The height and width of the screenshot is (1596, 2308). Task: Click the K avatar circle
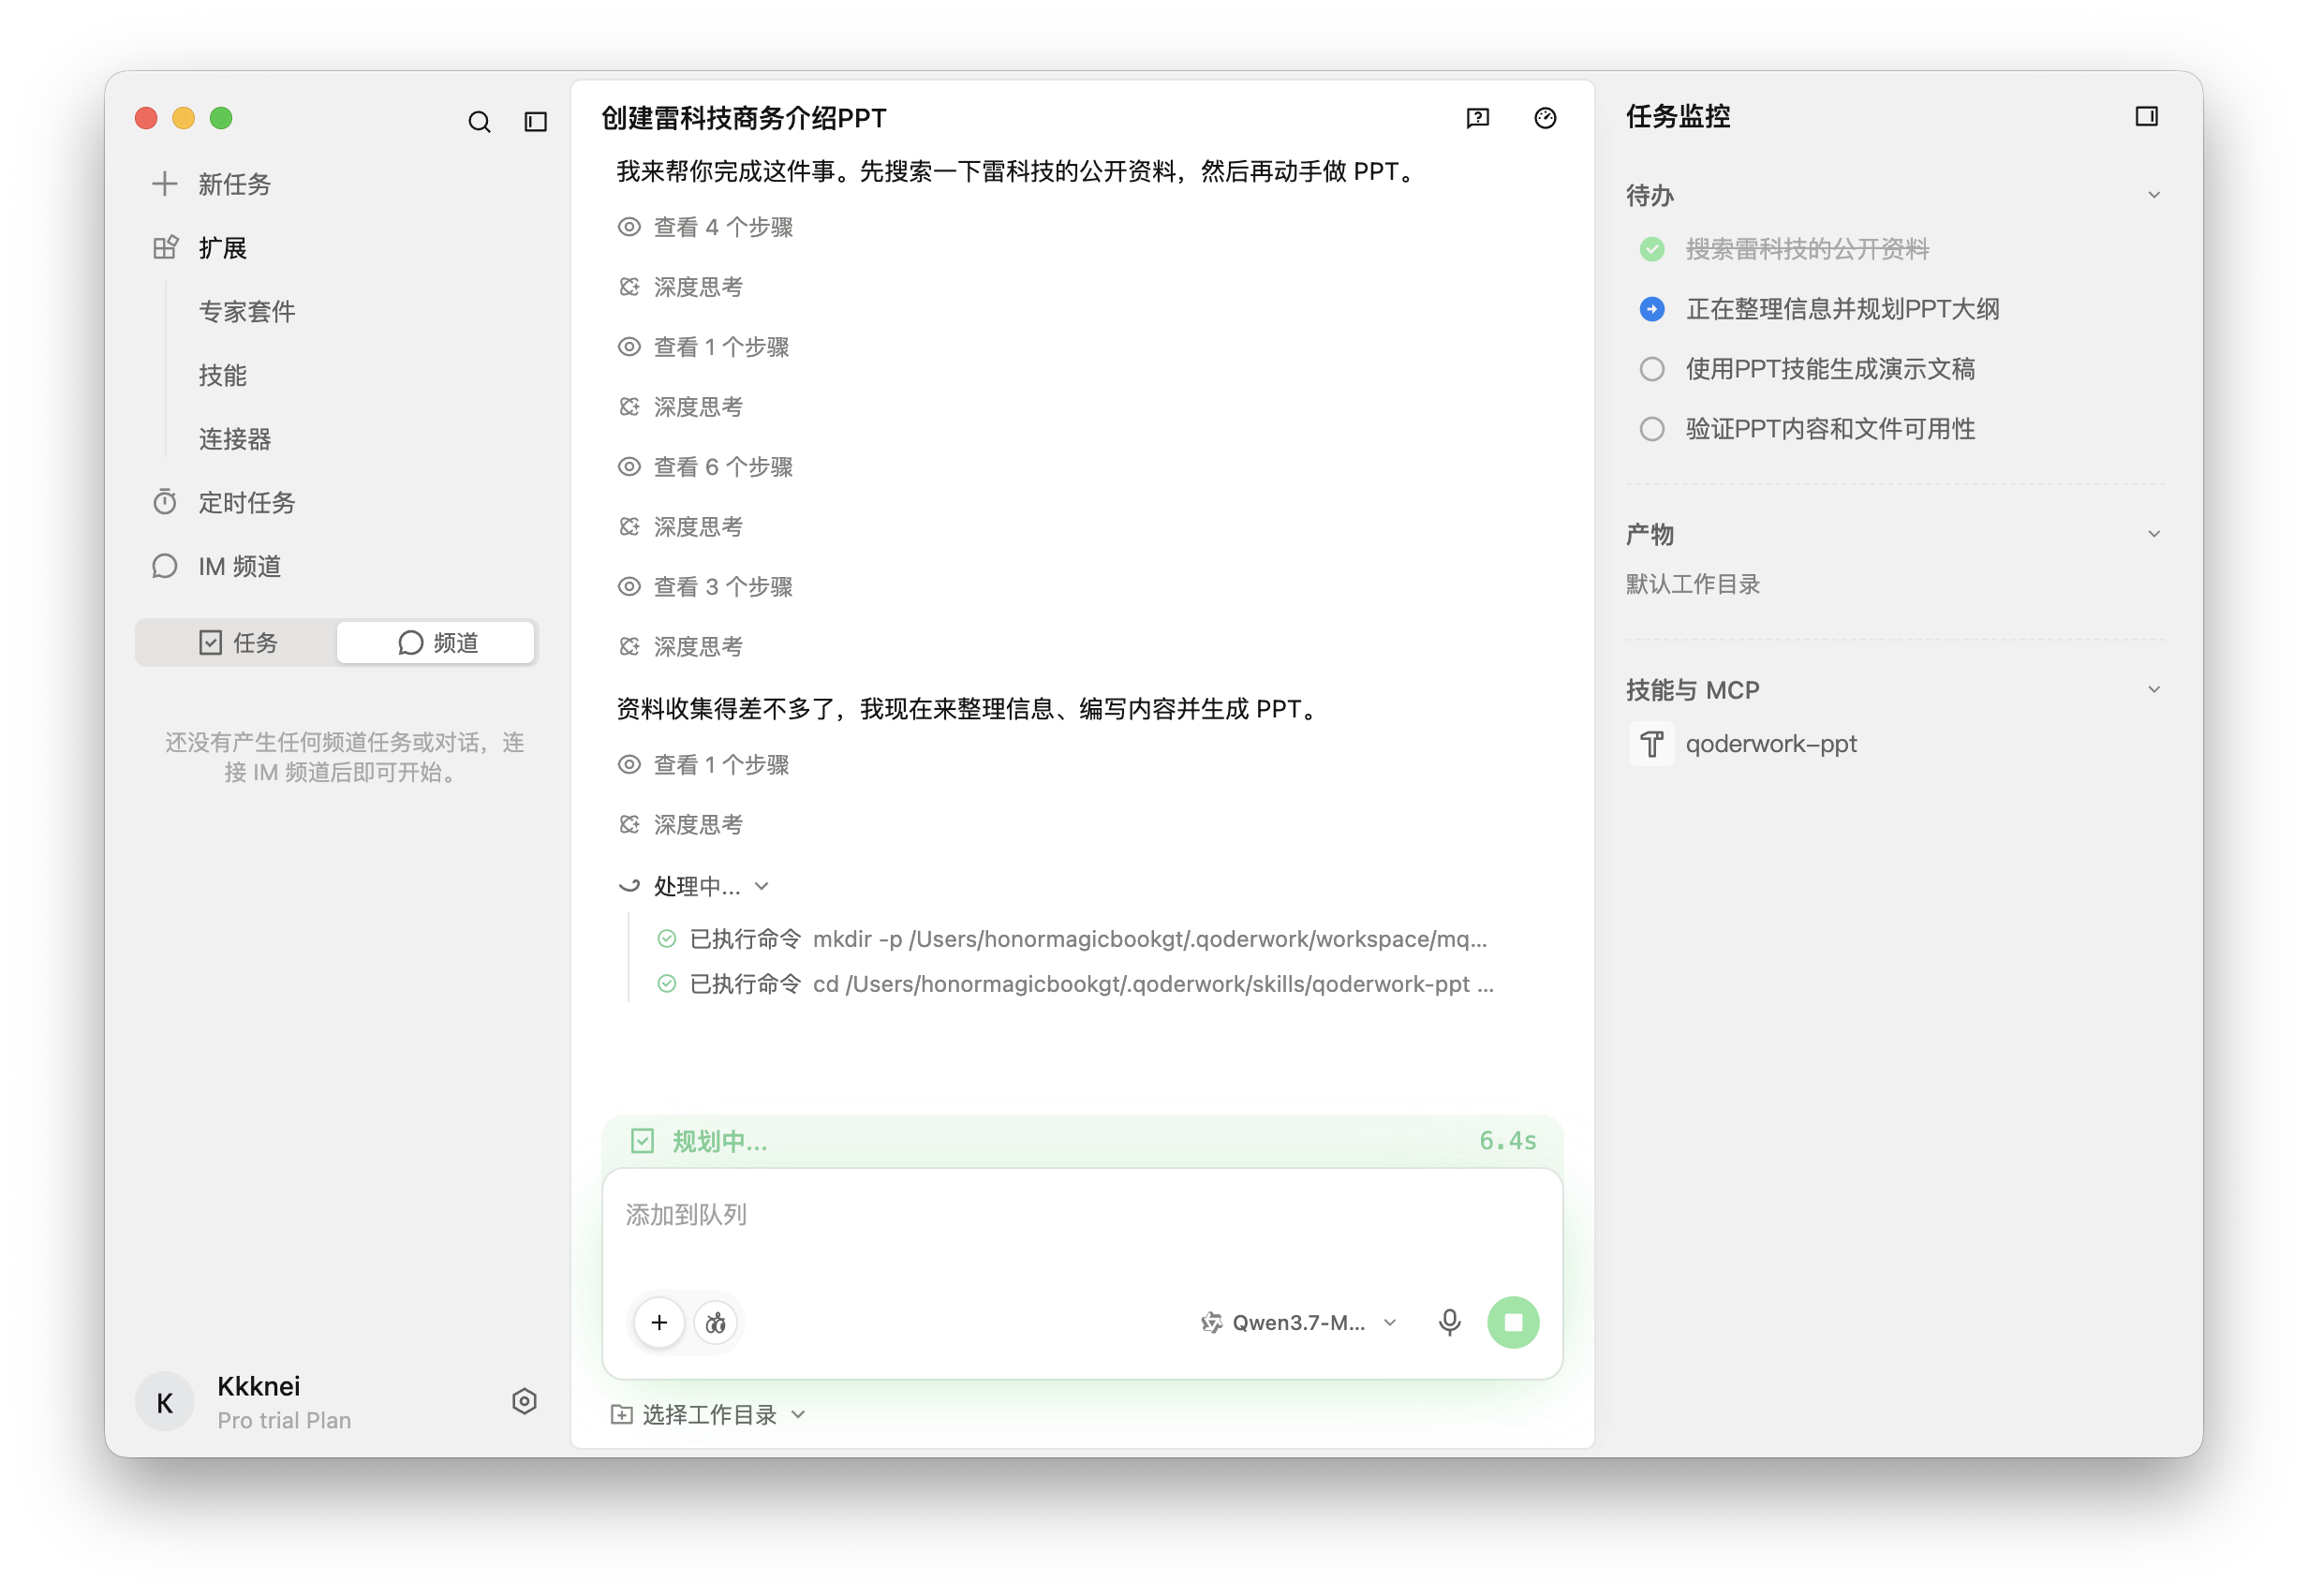pos(165,1401)
